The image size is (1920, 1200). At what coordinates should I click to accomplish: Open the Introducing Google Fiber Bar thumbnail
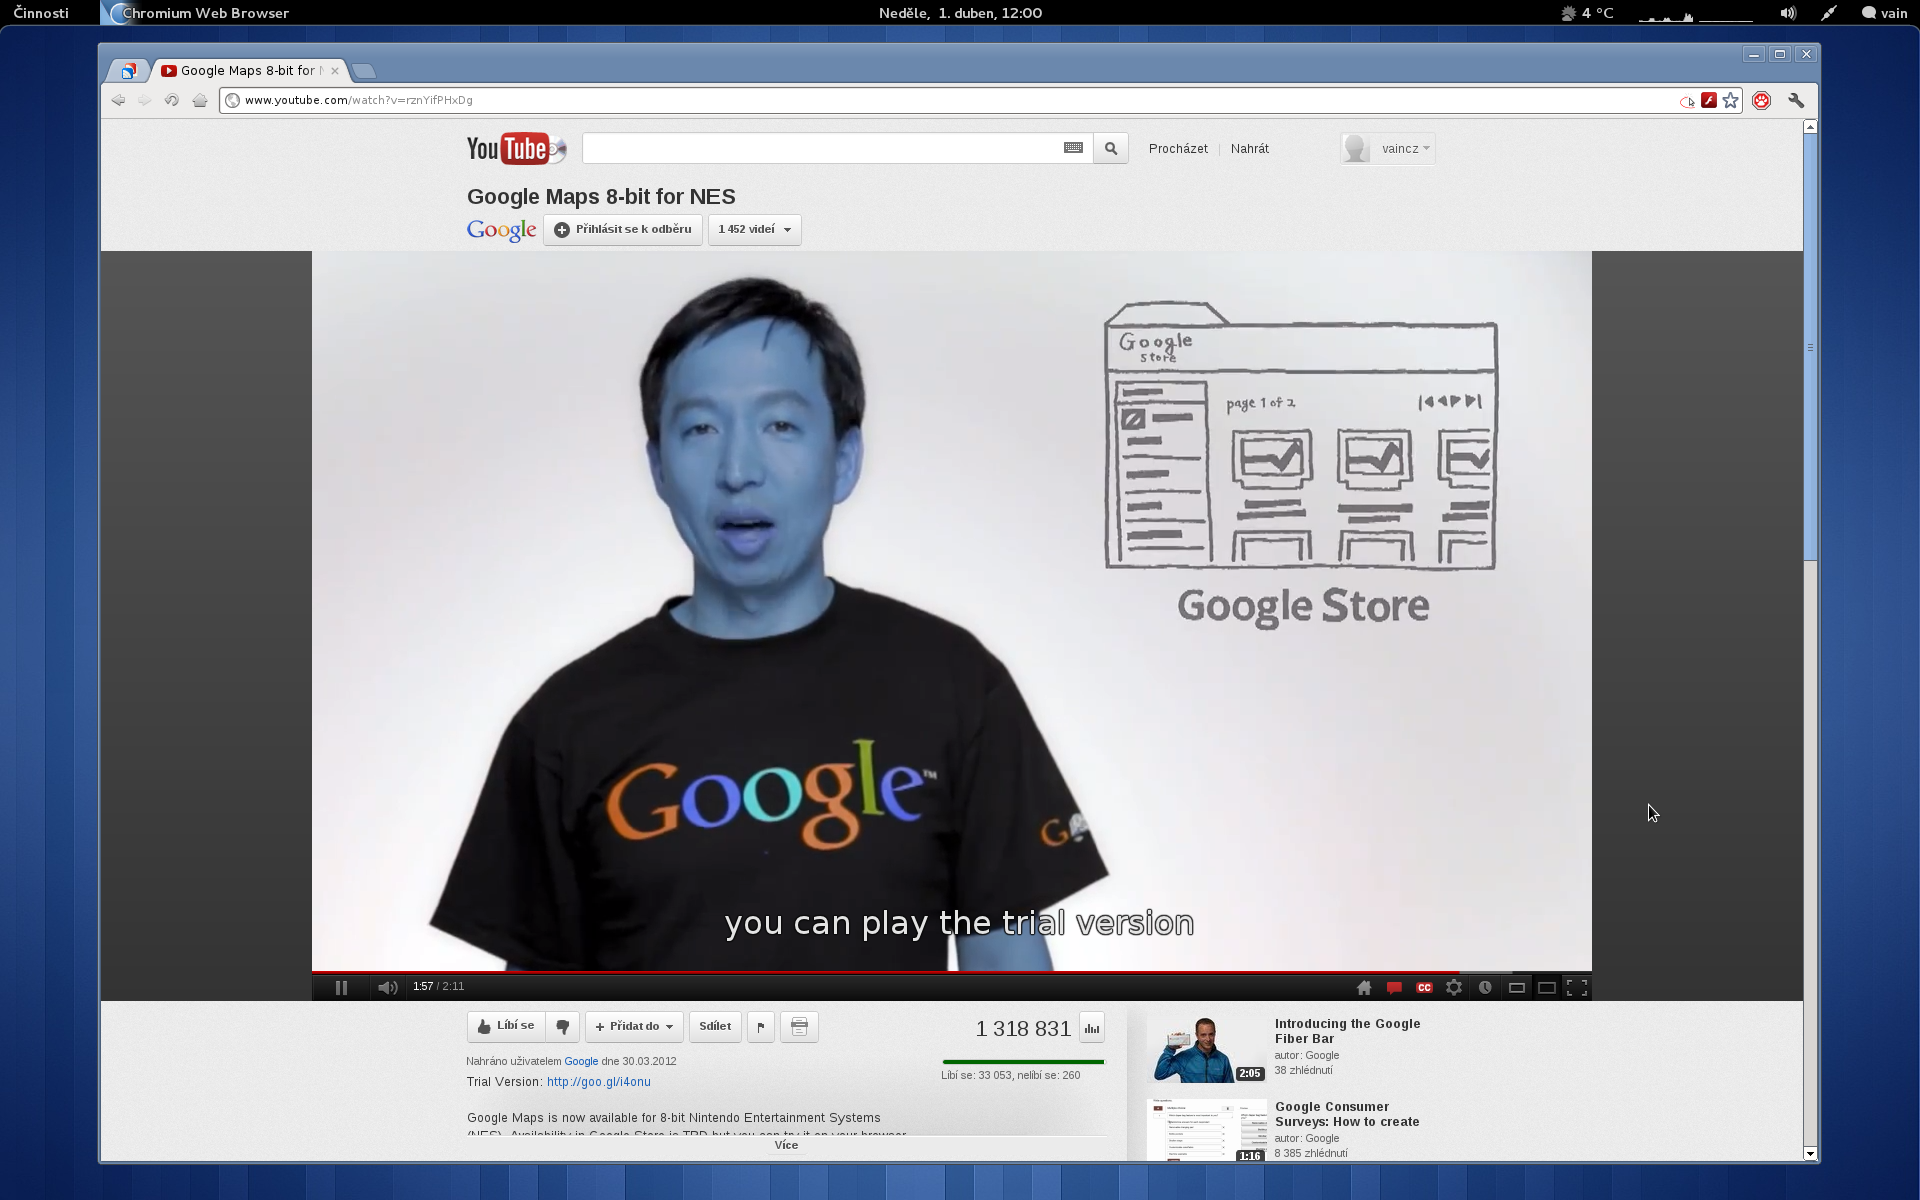pyautogui.click(x=1206, y=1050)
